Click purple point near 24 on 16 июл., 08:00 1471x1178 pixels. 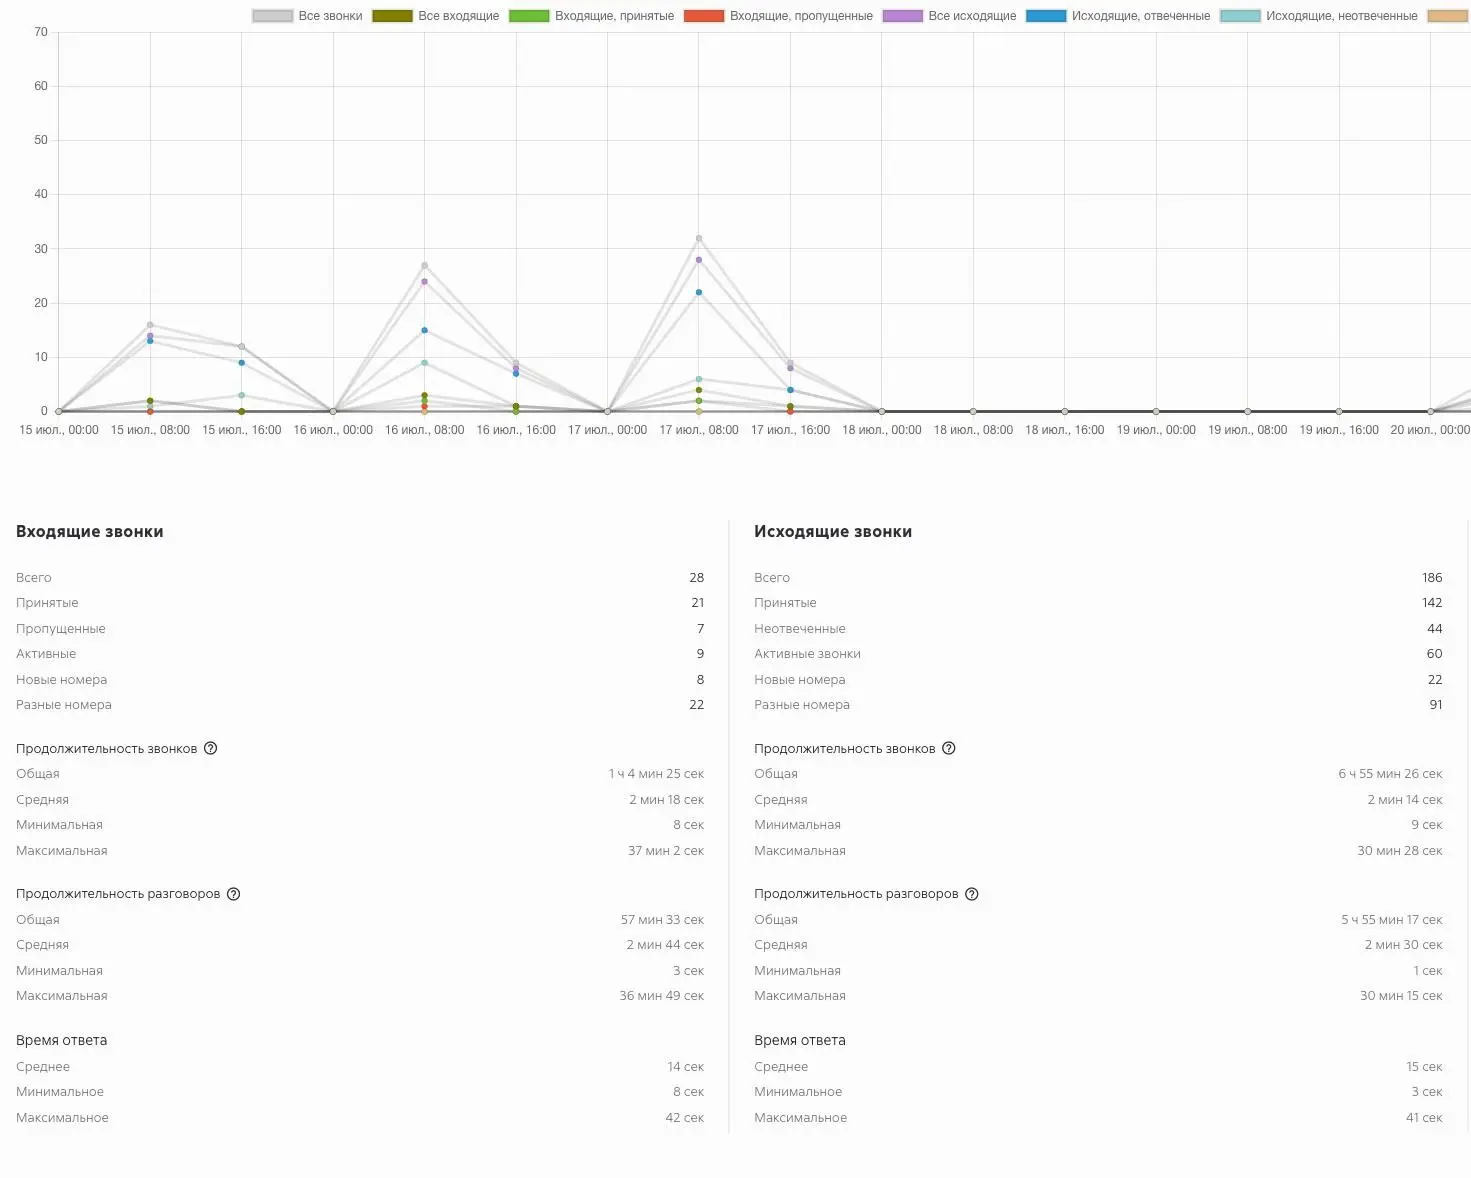click(424, 281)
